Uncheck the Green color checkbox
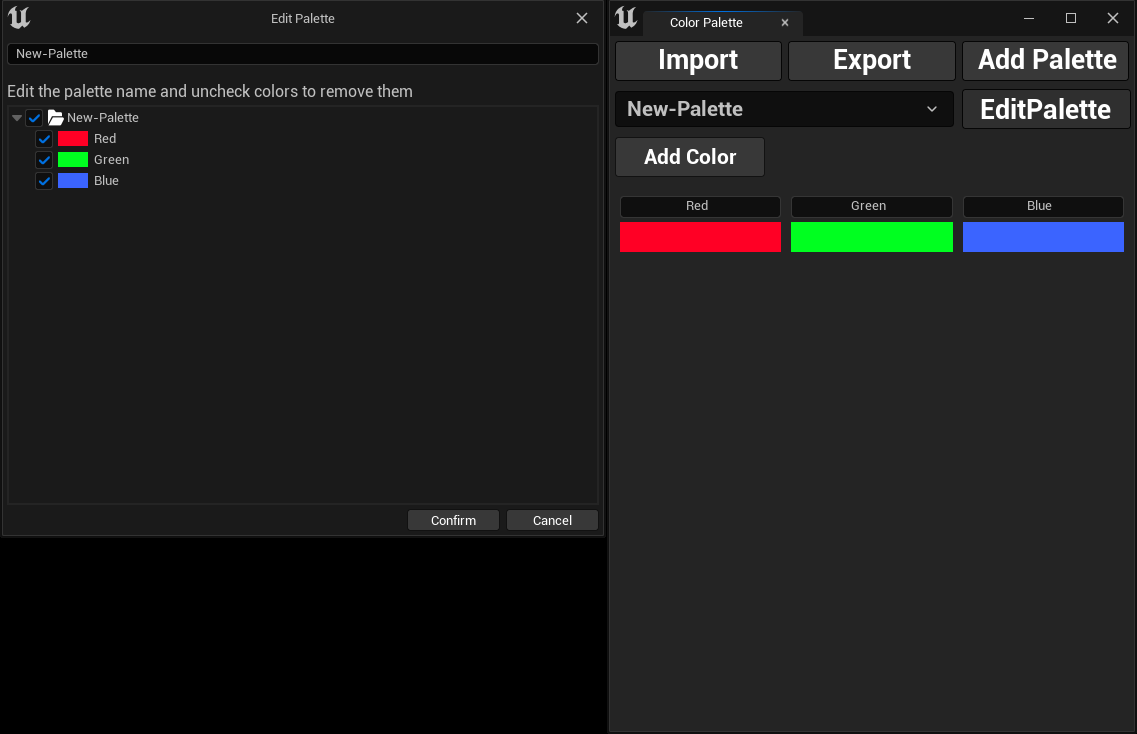 point(44,160)
